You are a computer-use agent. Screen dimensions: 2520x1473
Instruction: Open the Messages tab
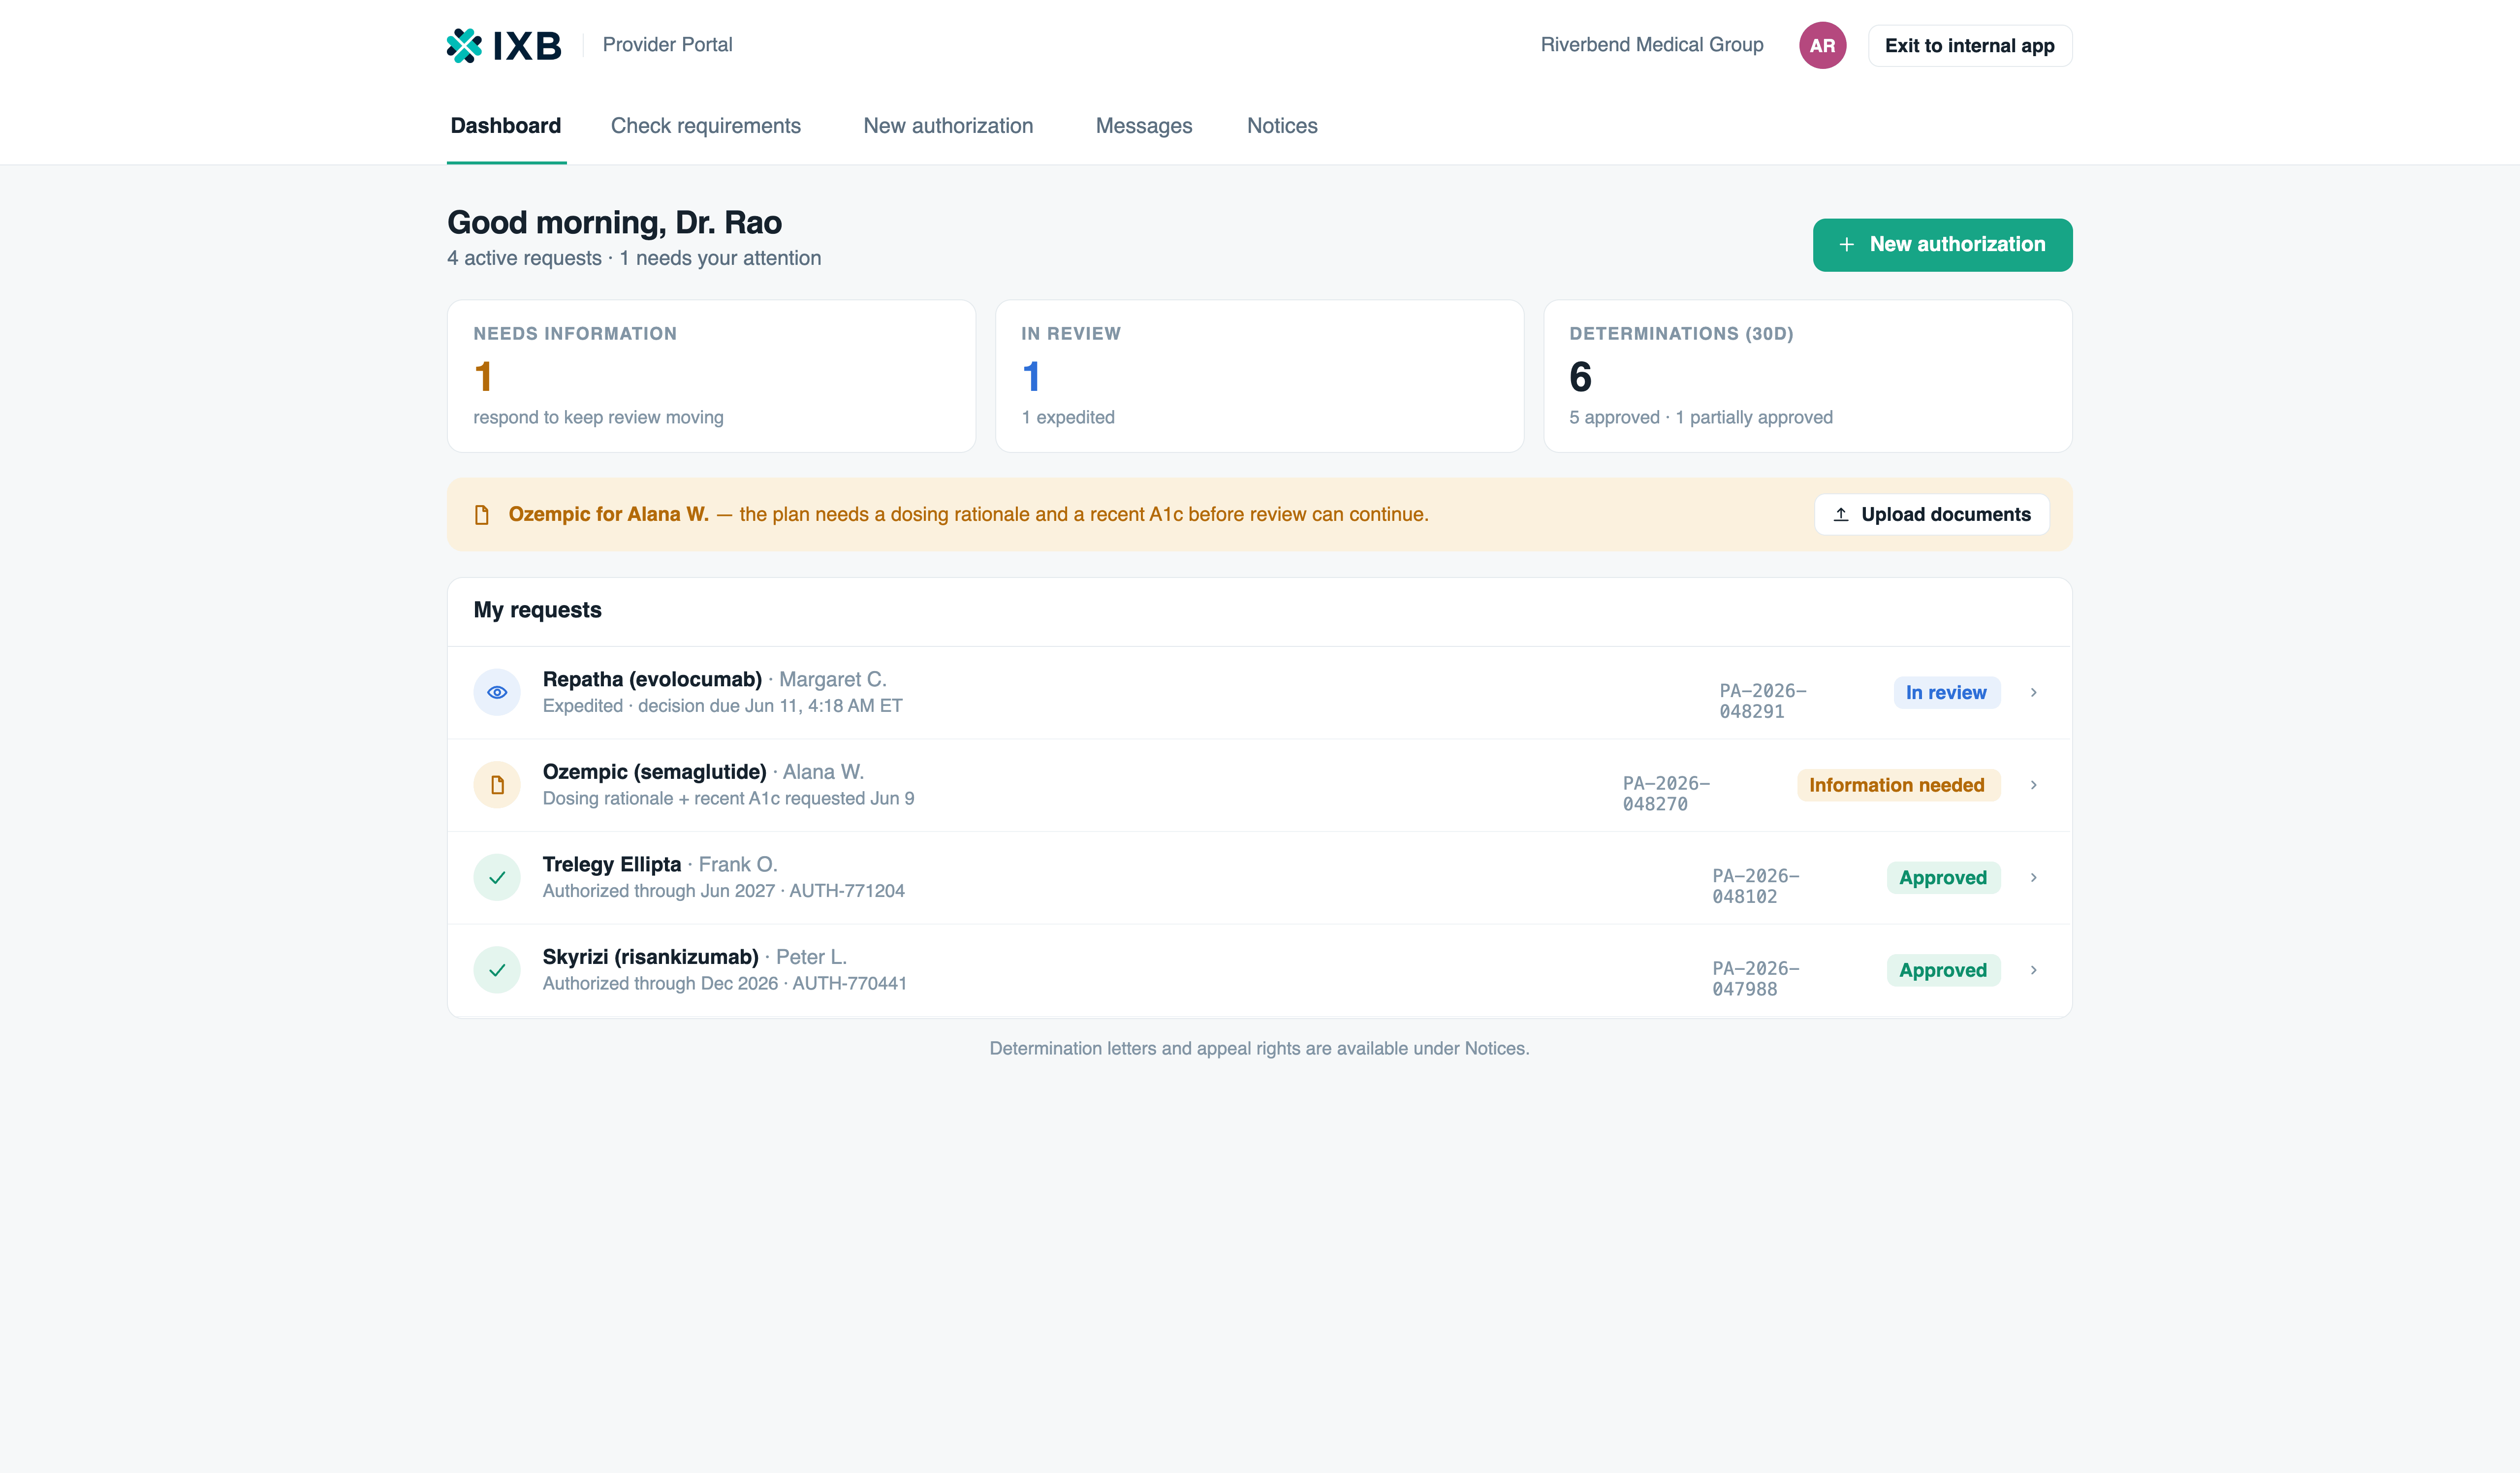point(1144,126)
